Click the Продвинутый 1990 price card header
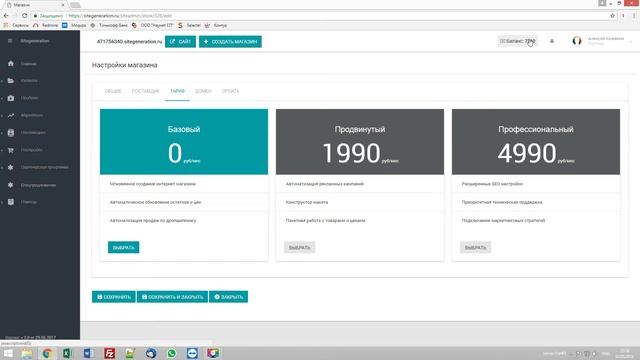Viewport: 640px width, 360px height. click(360, 142)
